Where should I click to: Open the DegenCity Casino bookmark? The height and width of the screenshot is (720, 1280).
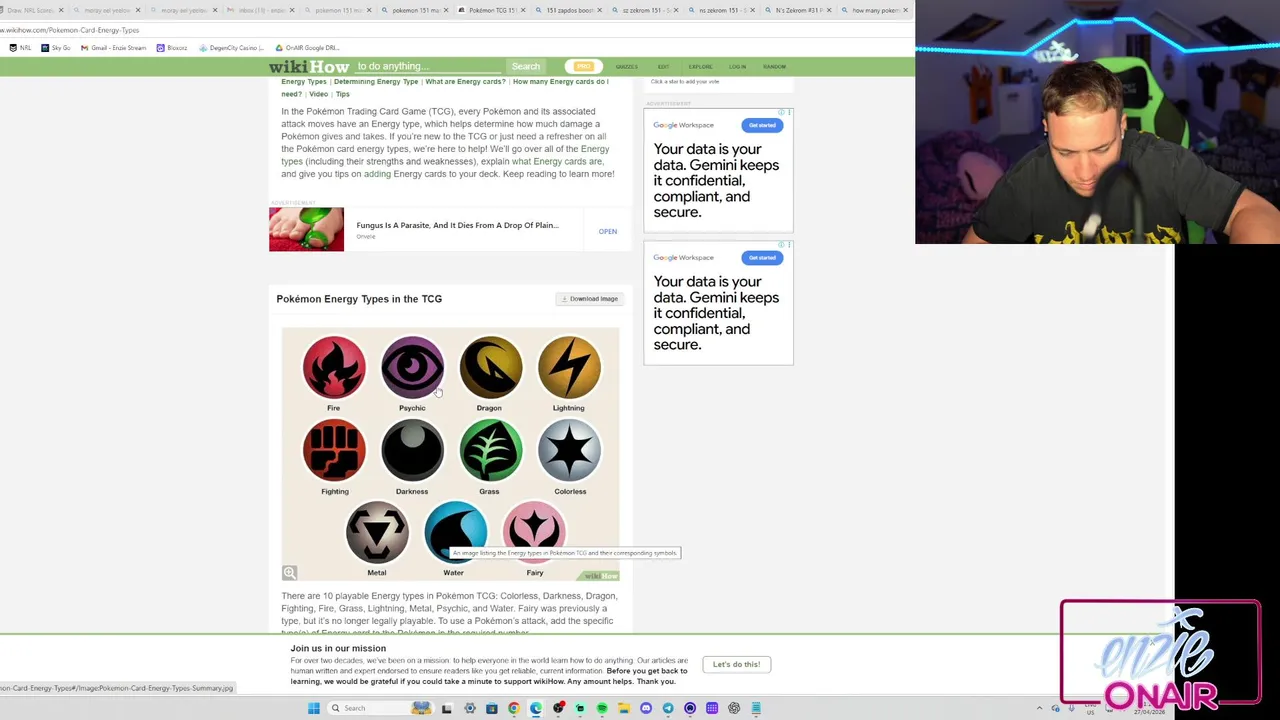(x=232, y=48)
